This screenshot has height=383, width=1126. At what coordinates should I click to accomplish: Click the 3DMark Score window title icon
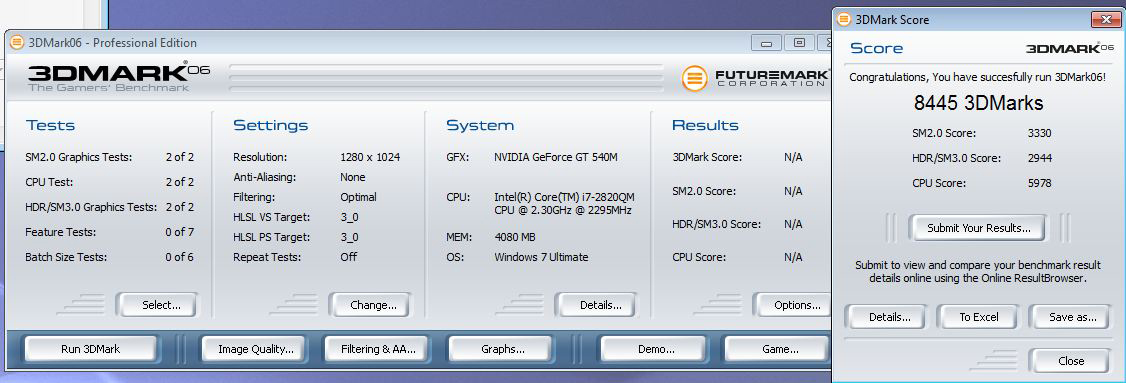point(843,19)
